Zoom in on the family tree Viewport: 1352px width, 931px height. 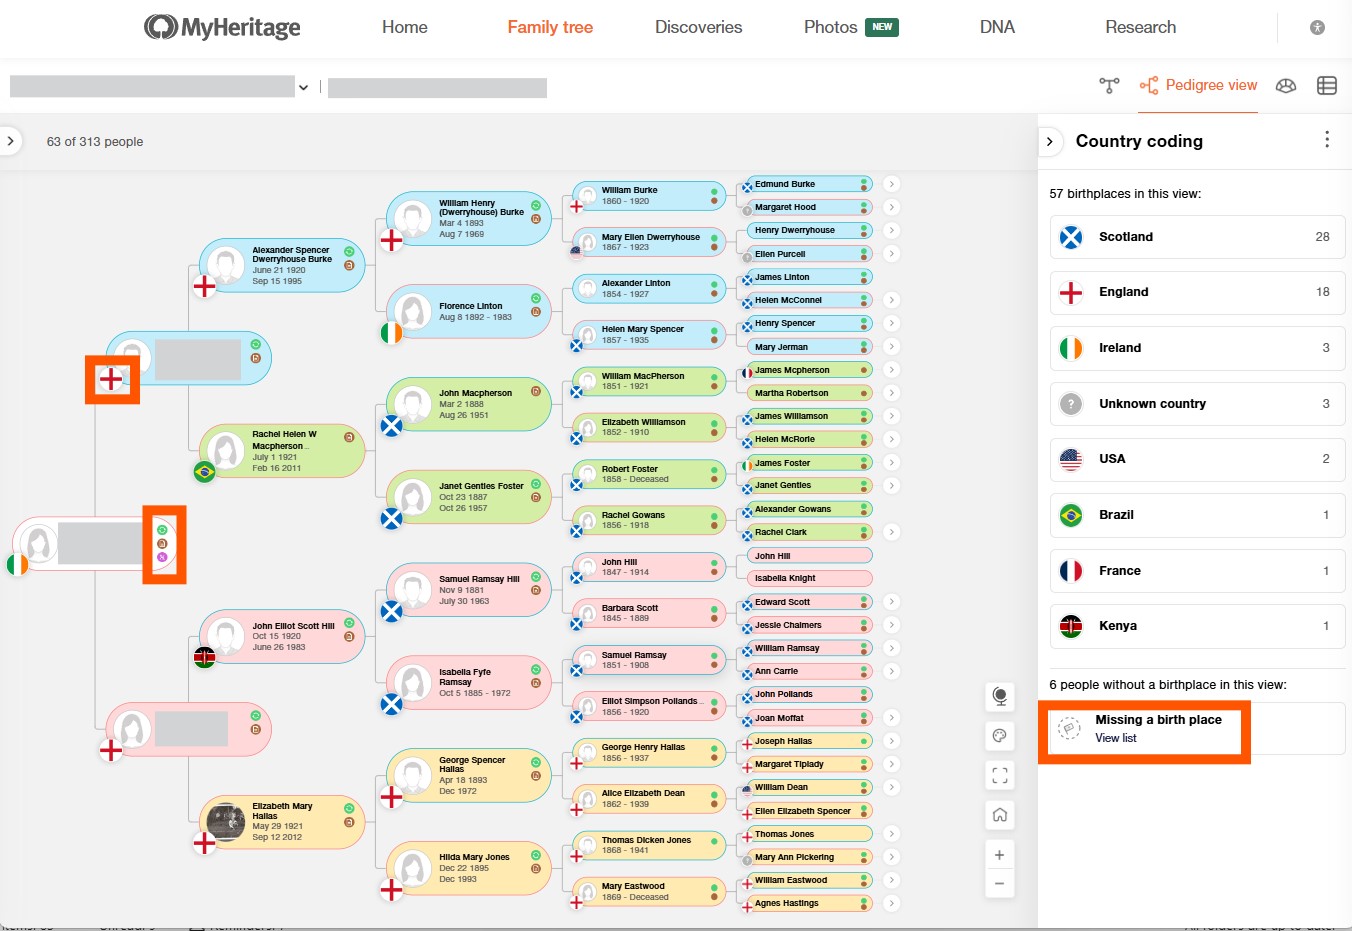tap(999, 855)
